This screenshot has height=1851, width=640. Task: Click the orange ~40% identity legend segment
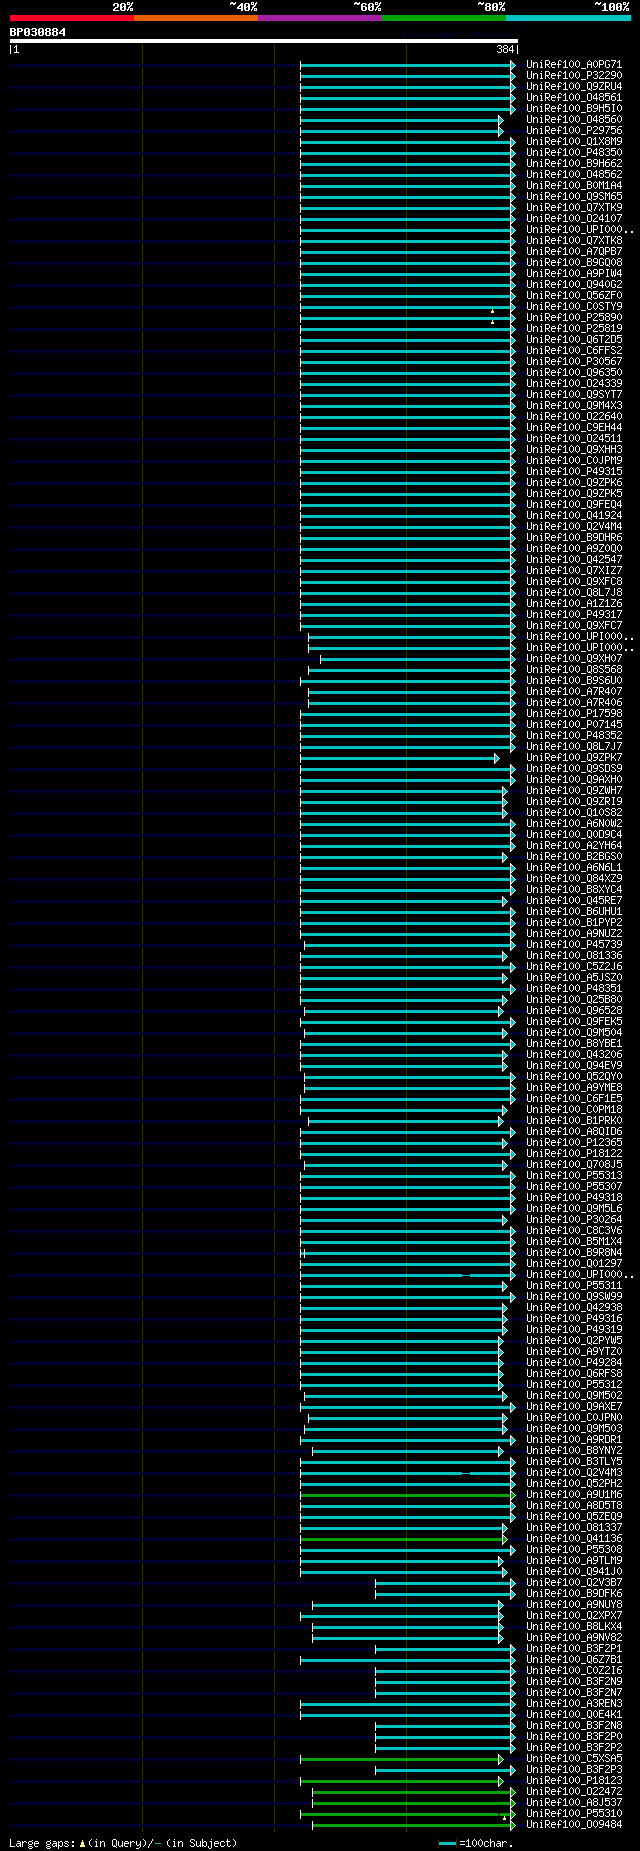(196, 18)
